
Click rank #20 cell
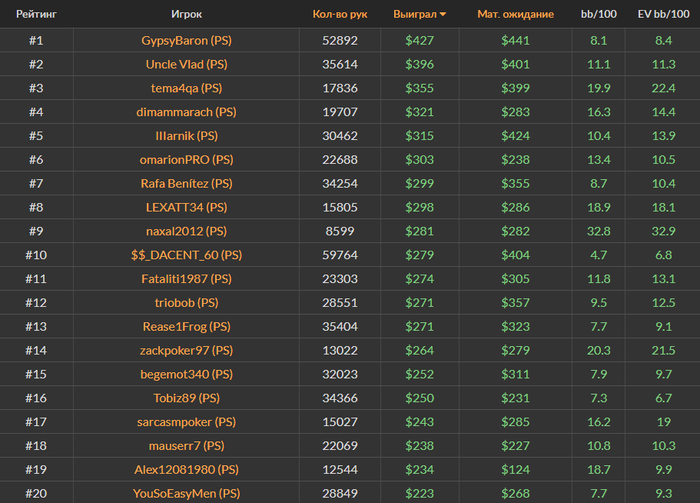(36, 494)
